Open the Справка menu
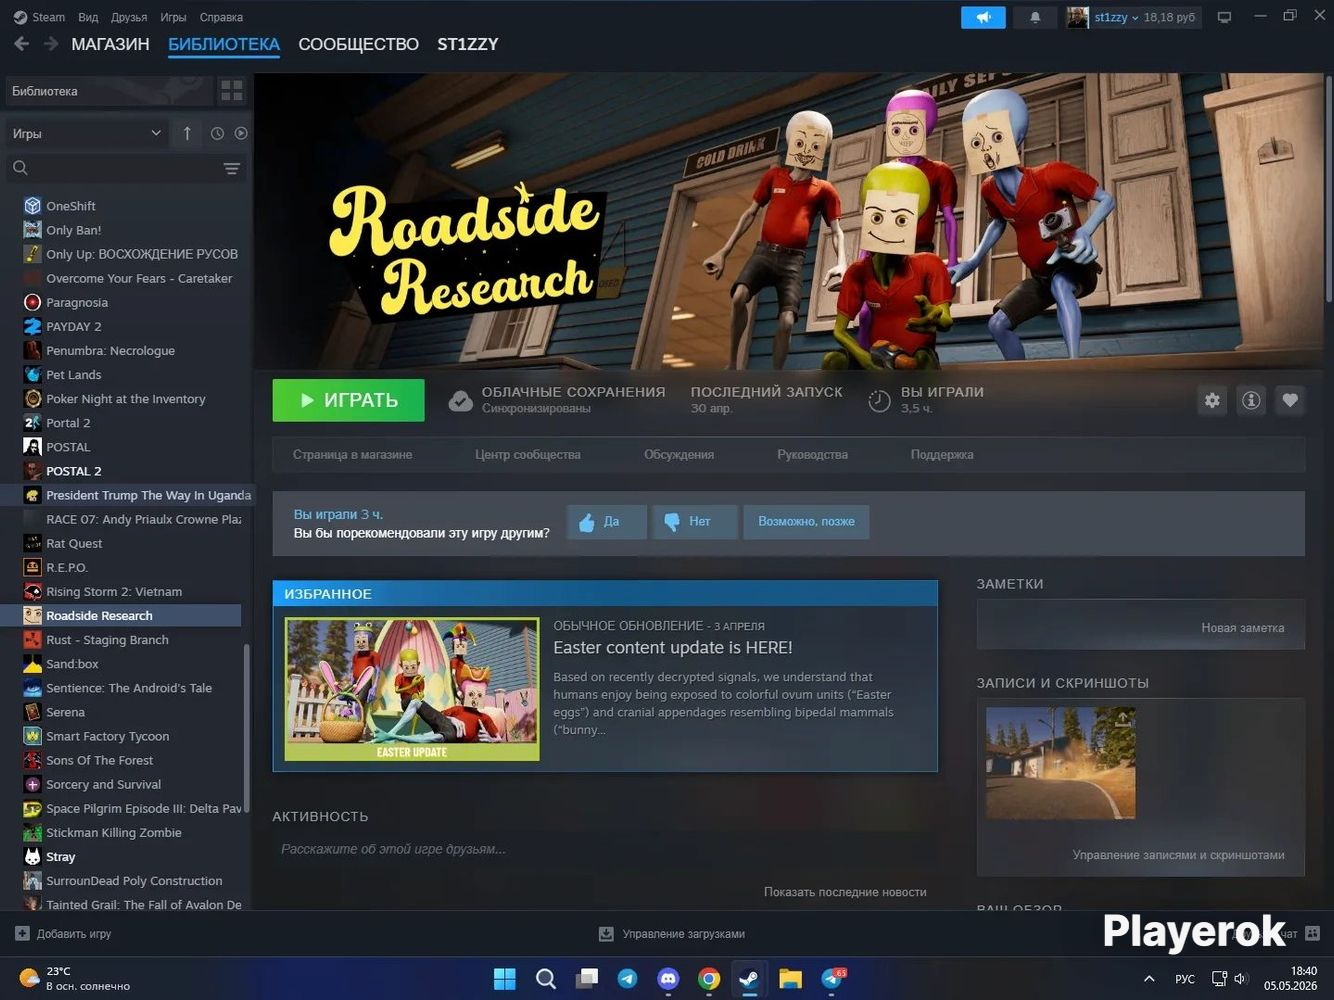This screenshot has width=1334, height=1000. 221,17
